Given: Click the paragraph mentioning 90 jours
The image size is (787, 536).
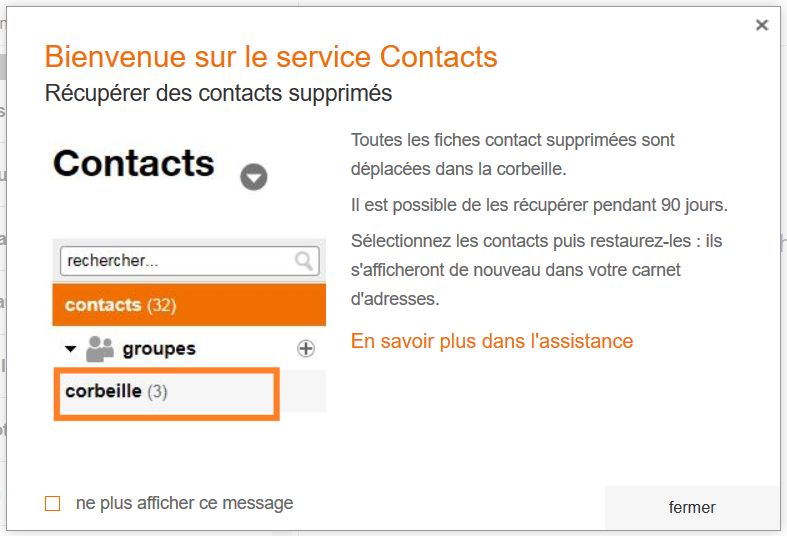Looking at the screenshot, I should point(540,205).
